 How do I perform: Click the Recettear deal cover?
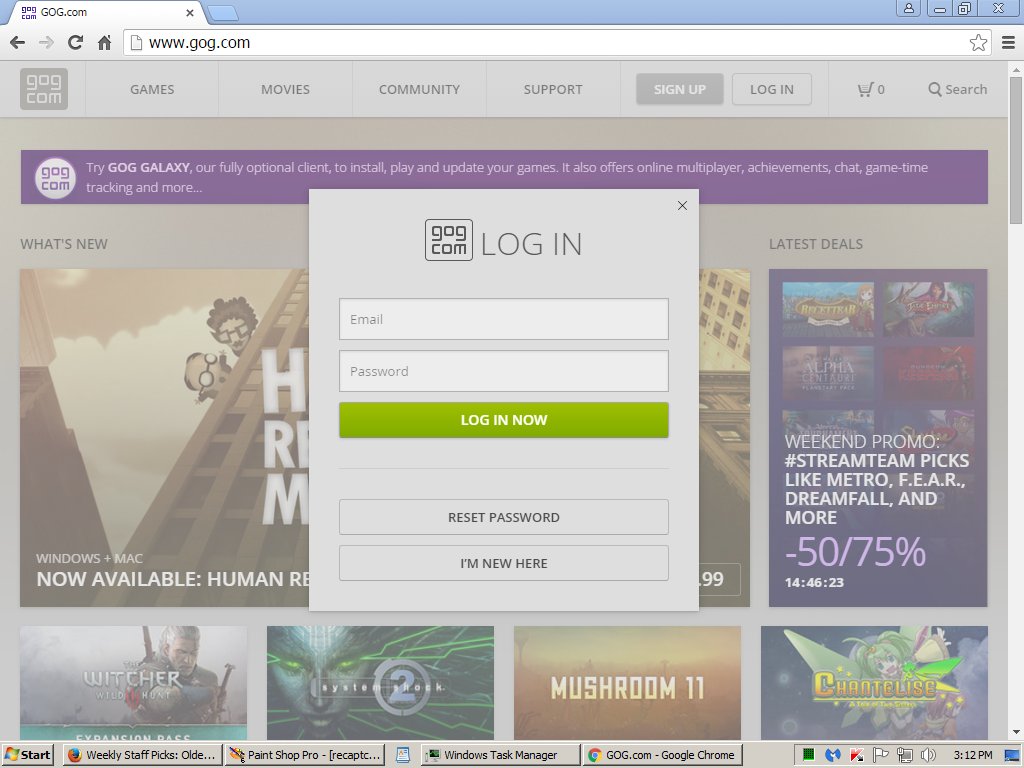click(828, 309)
